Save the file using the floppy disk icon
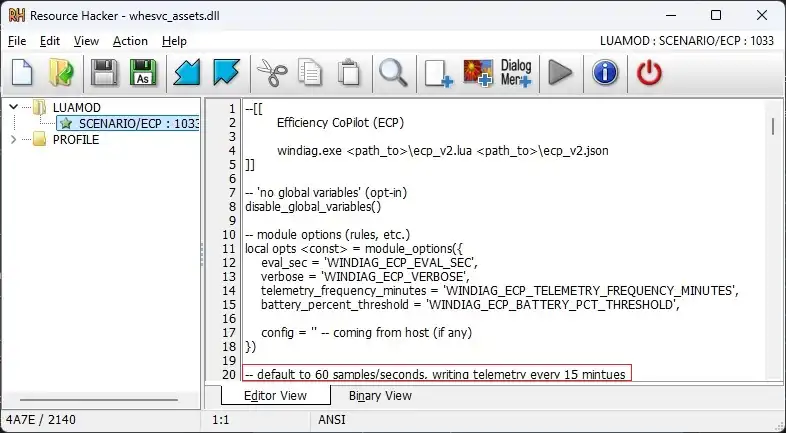The width and height of the screenshot is (786, 433). (x=104, y=73)
